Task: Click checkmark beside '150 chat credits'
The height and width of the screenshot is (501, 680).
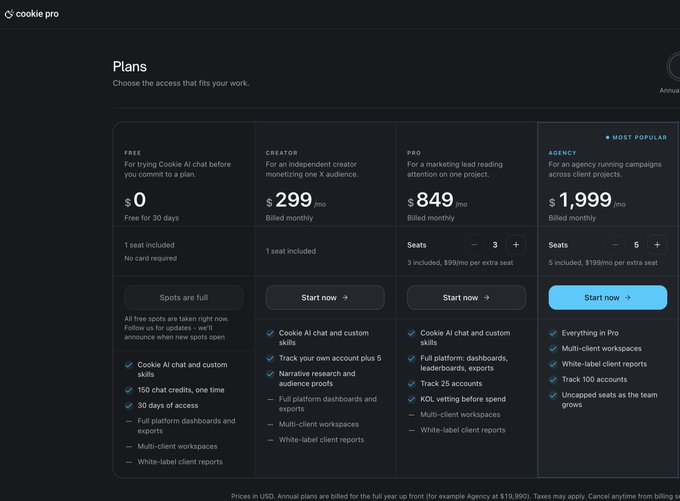Action: point(129,390)
